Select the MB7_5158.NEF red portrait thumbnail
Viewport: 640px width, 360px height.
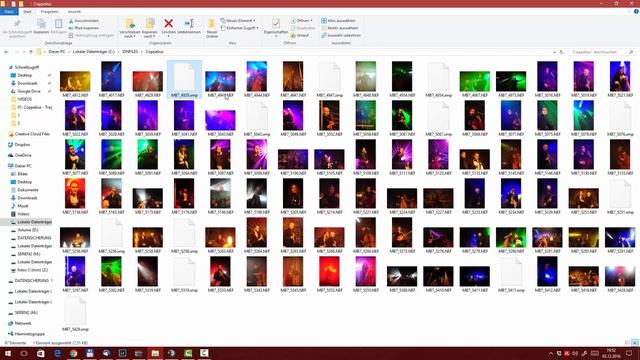point(75,194)
